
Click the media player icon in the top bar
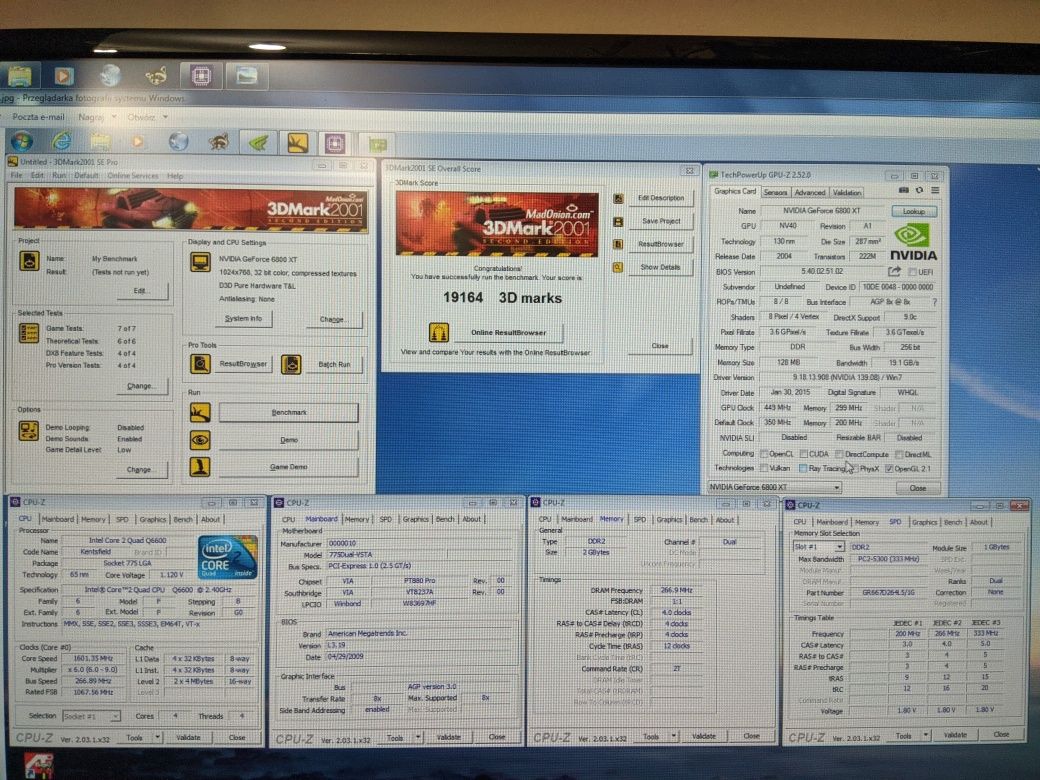[x=64, y=76]
